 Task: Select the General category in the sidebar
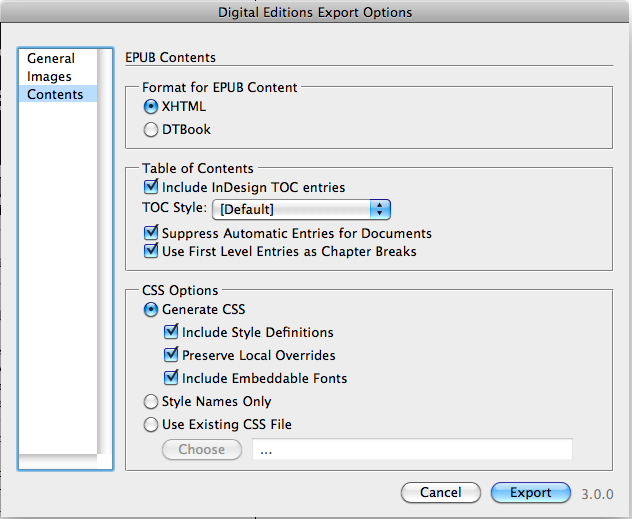click(x=51, y=58)
